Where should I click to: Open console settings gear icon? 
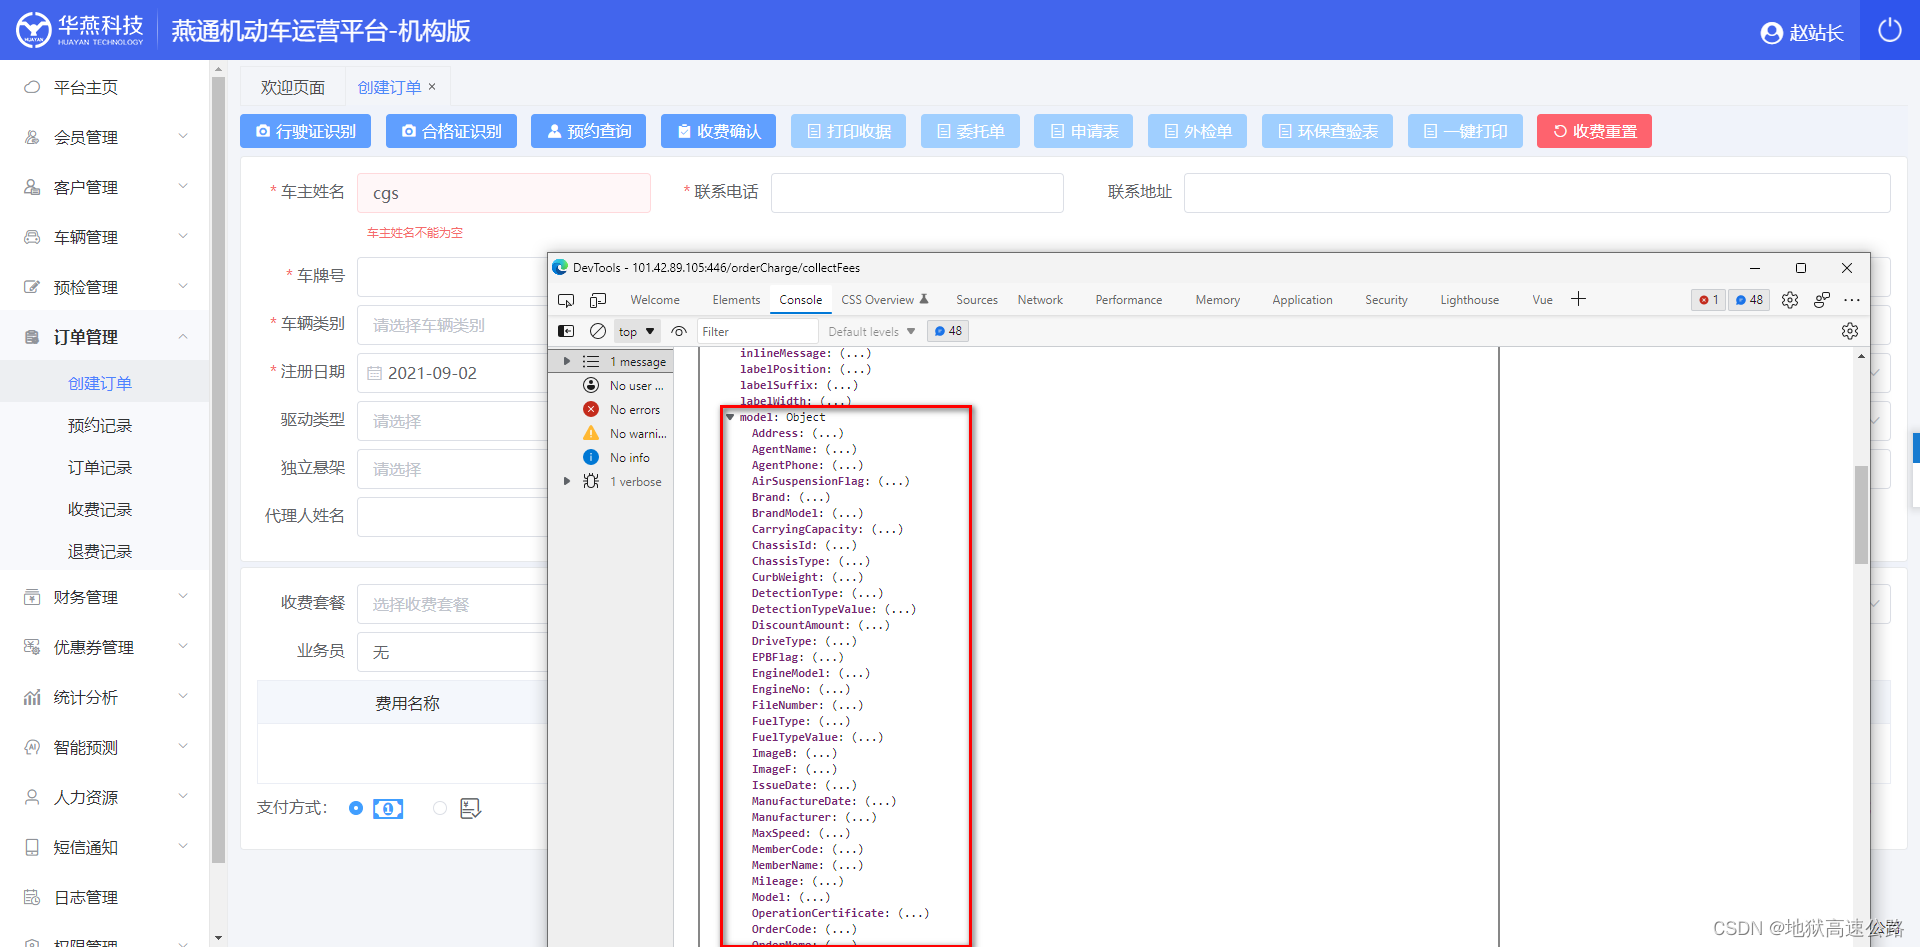pyautogui.click(x=1850, y=331)
